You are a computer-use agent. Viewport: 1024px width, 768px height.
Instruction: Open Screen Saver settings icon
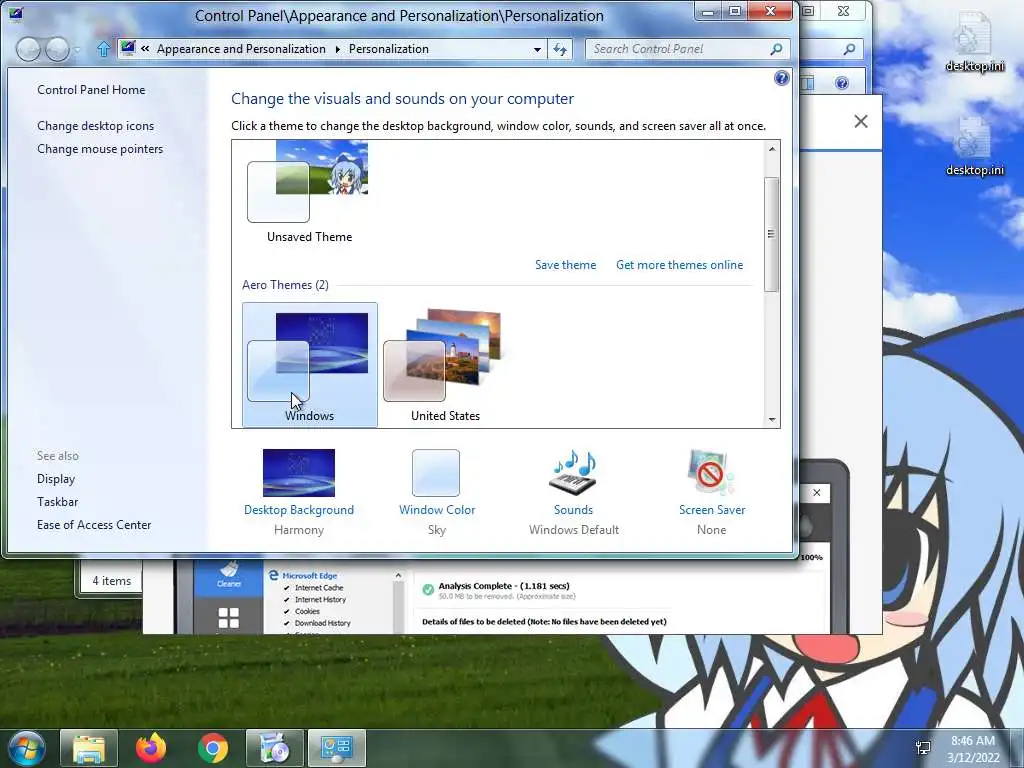(x=711, y=473)
